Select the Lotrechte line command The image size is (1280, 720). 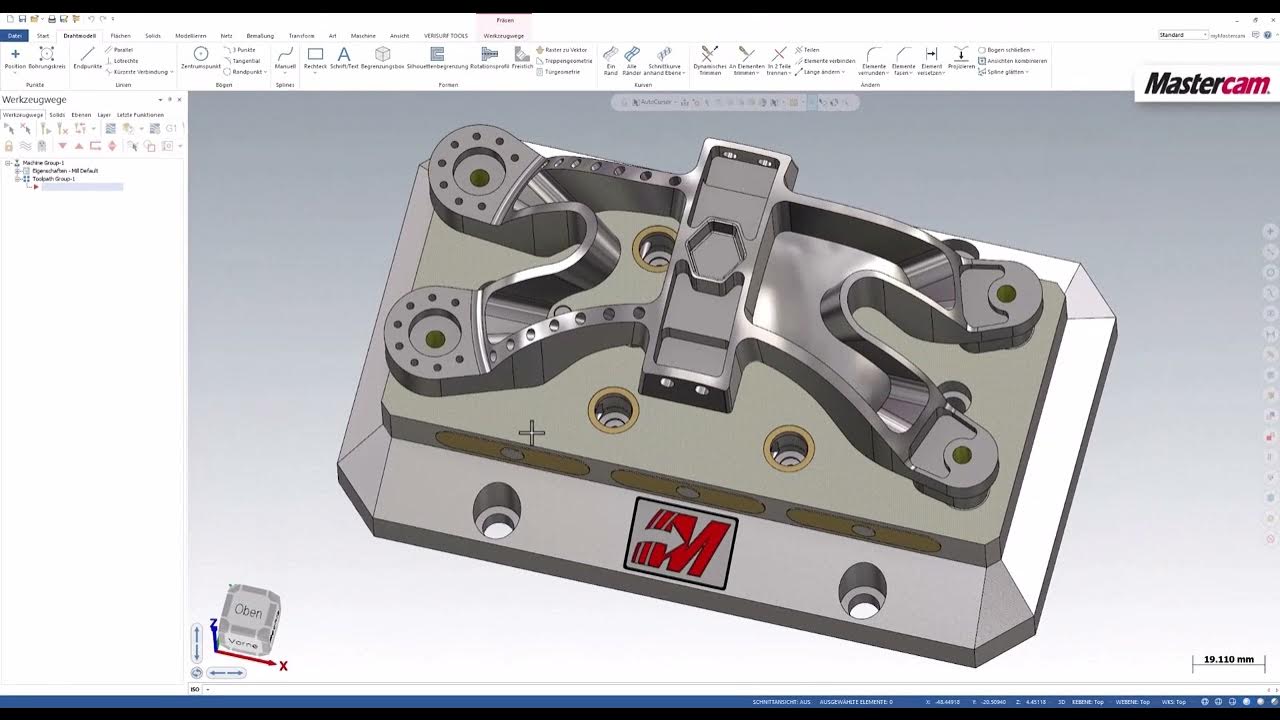(x=121, y=61)
